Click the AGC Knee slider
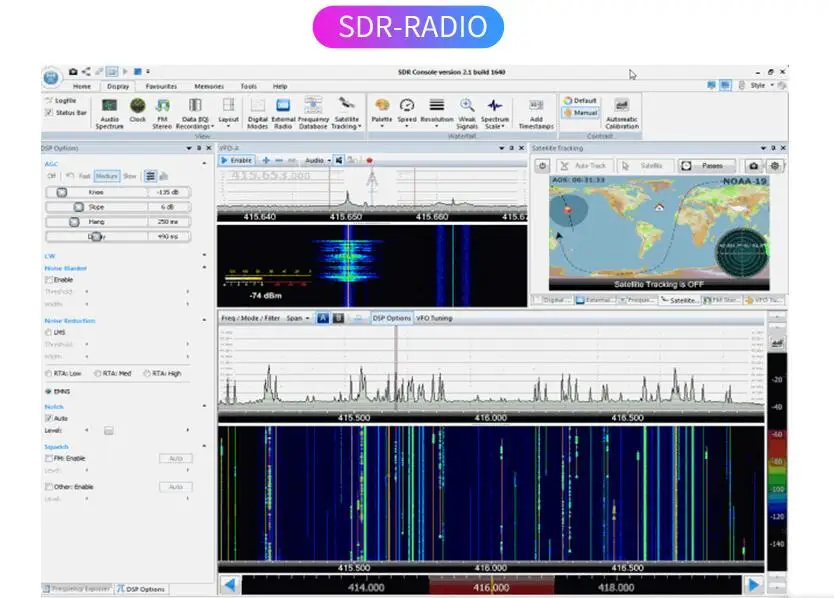834x598 pixels. click(62, 191)
